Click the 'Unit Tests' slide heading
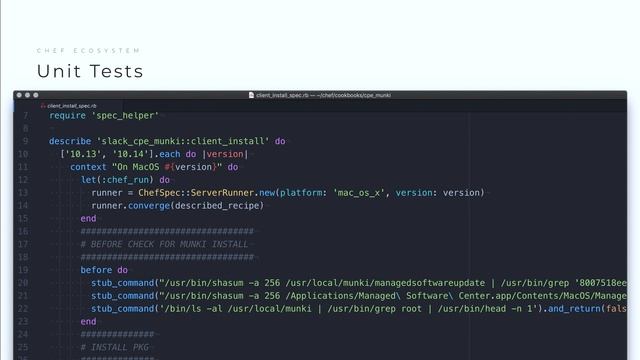This screenshot has width=640, height=360. [90, 71]
